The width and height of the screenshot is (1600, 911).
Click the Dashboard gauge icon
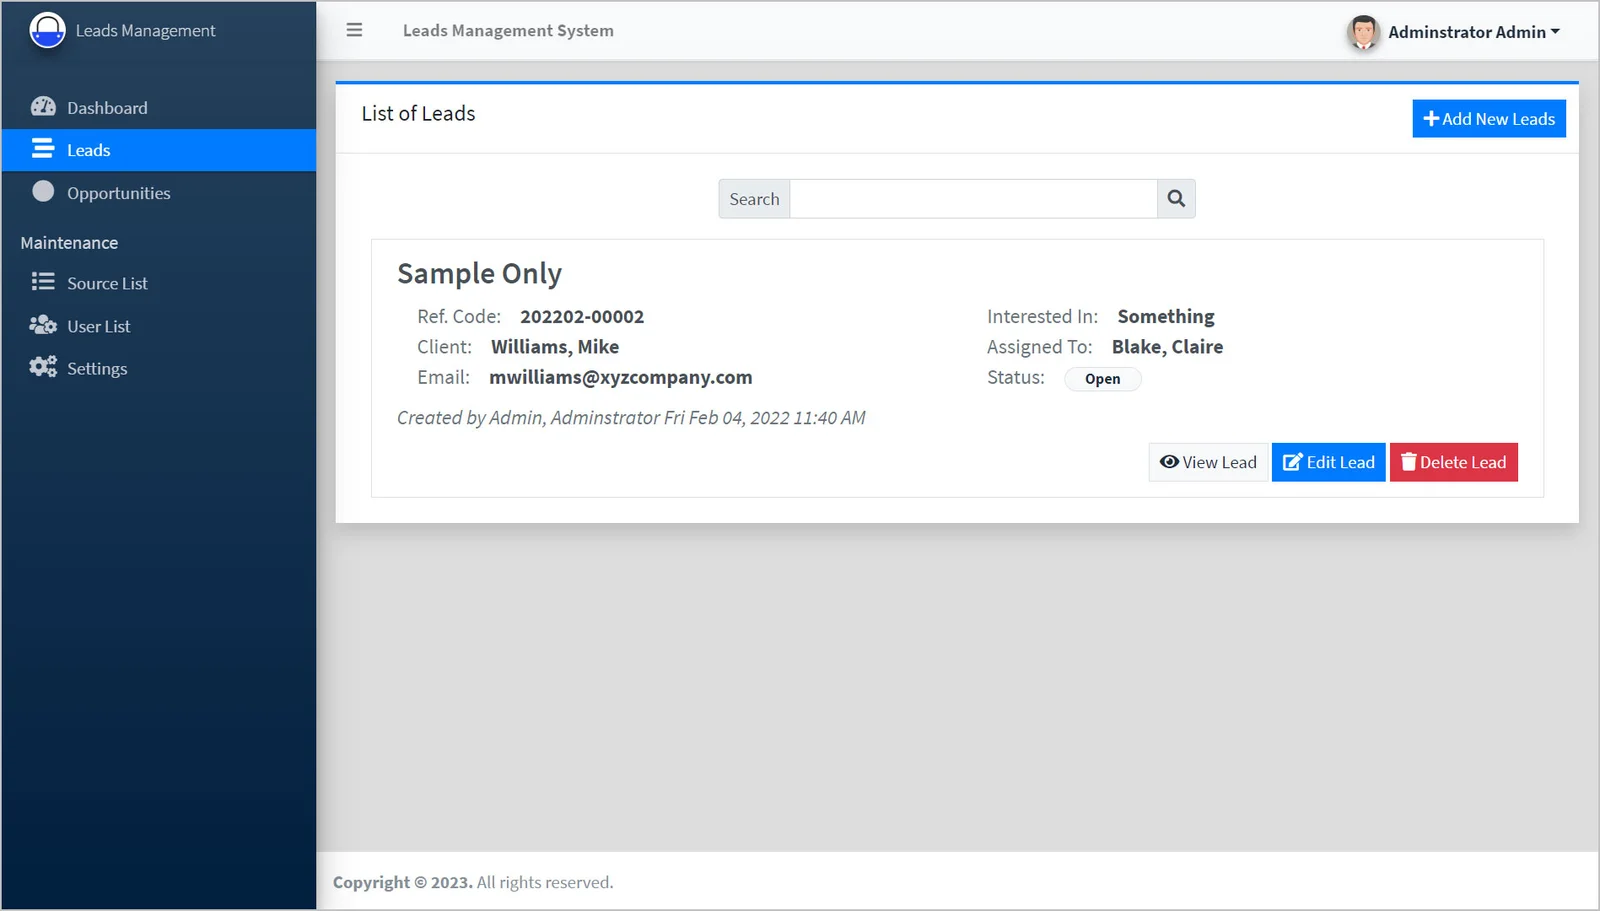tap(43, 106)
